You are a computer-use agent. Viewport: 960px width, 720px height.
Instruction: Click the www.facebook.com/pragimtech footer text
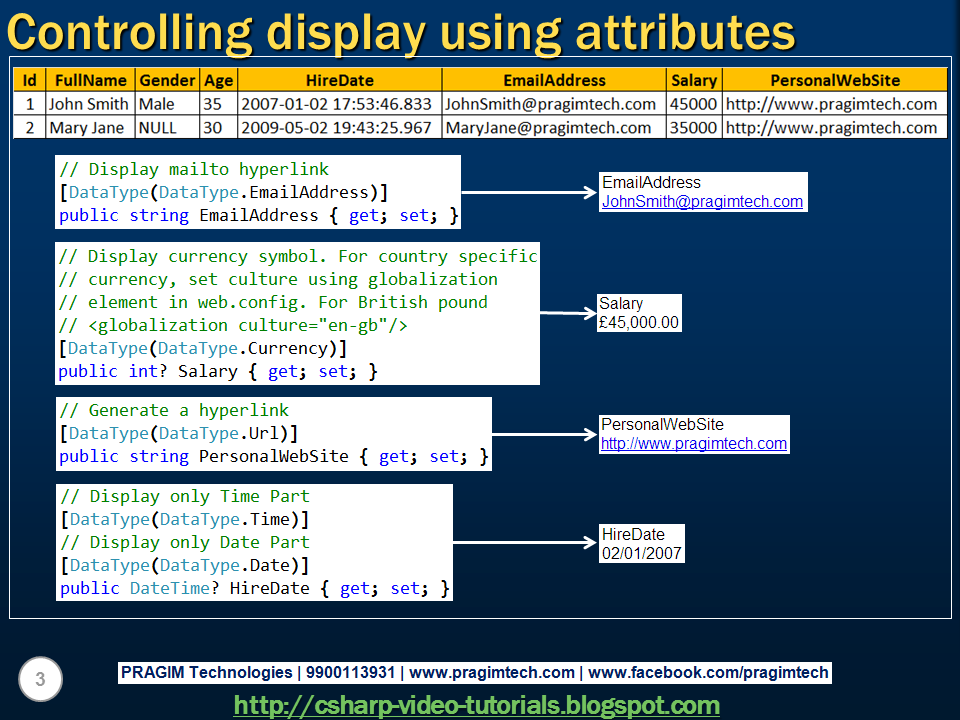tap(708, 672)
